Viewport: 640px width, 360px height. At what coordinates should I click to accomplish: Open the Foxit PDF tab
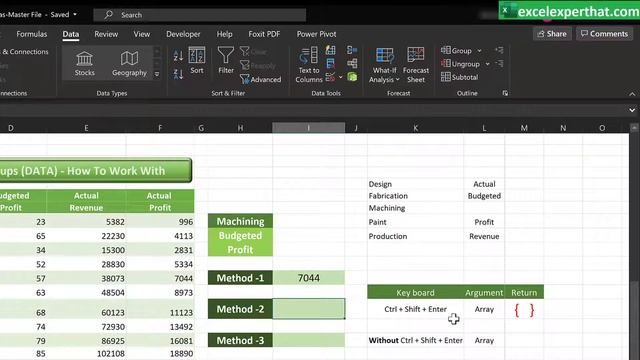[x=264, y=34]
